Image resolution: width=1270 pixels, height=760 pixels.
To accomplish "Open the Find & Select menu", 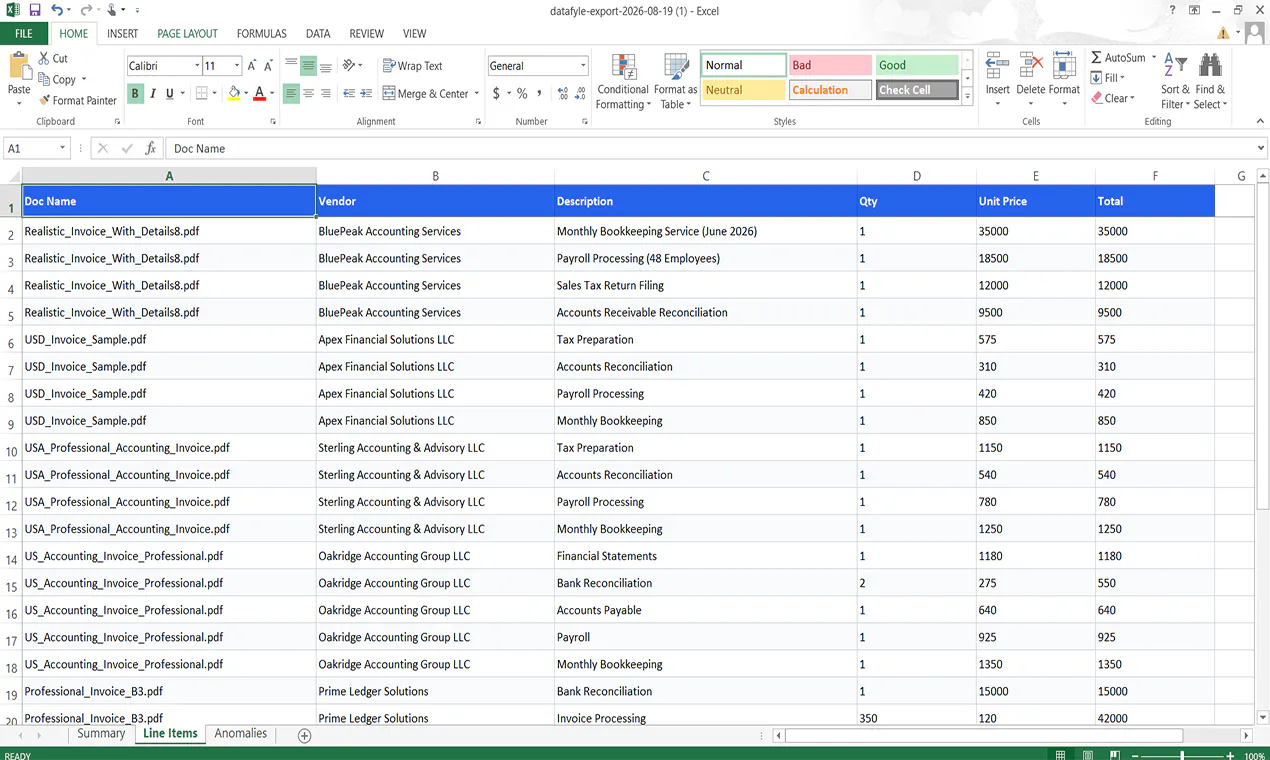I will (1210, 82).
